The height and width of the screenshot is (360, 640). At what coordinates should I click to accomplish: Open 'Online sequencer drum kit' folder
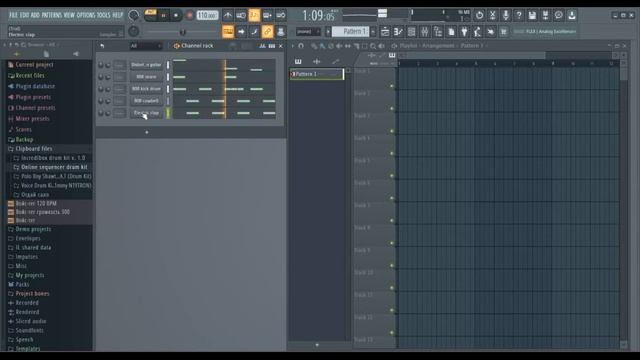coord(51,167)
